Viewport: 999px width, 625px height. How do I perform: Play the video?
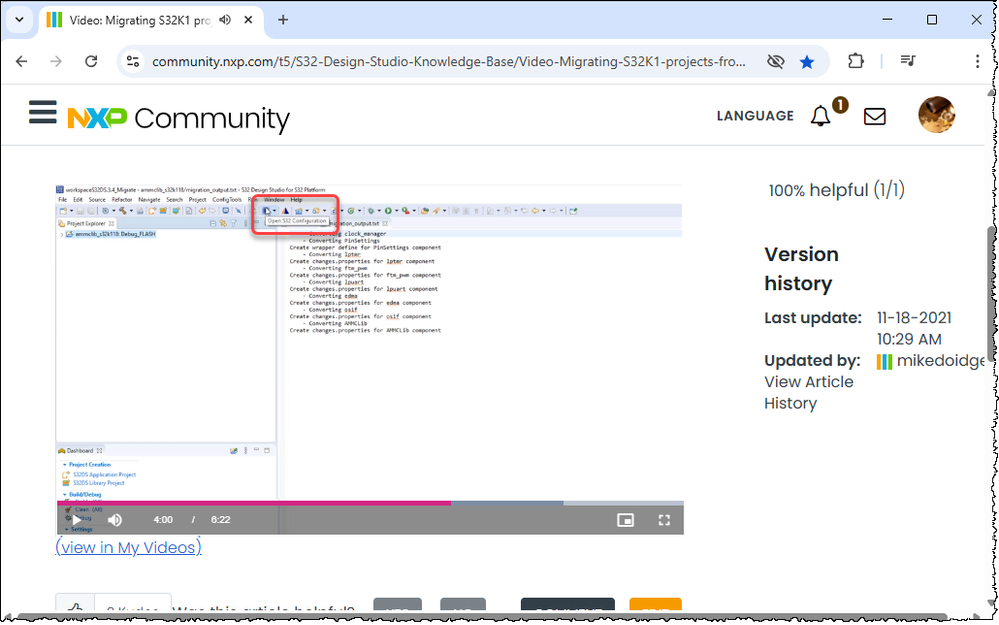[x=76, y=520]
